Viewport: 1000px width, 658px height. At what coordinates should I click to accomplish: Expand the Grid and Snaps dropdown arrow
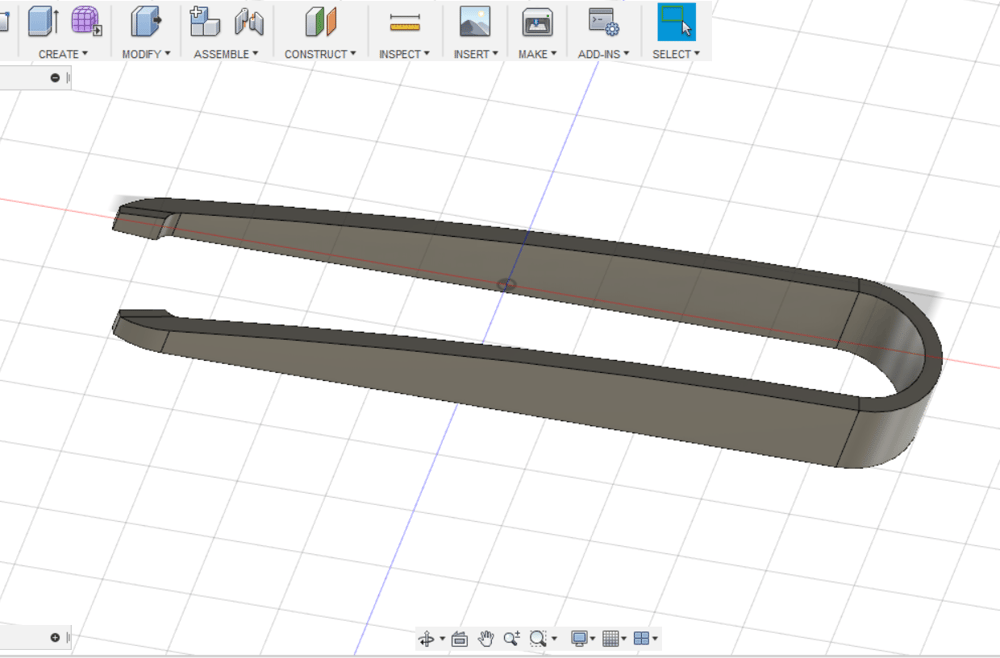624,638
